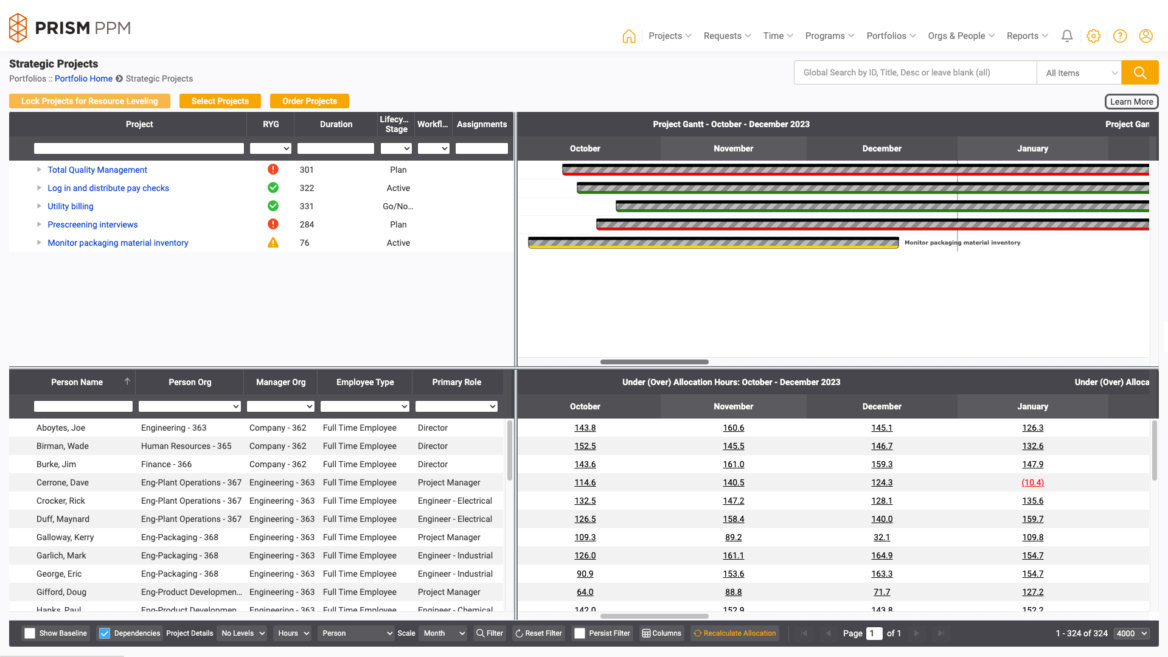Open the Reports menu
The width and height of the screenshot is (1168, 657).
(1025, 35)
